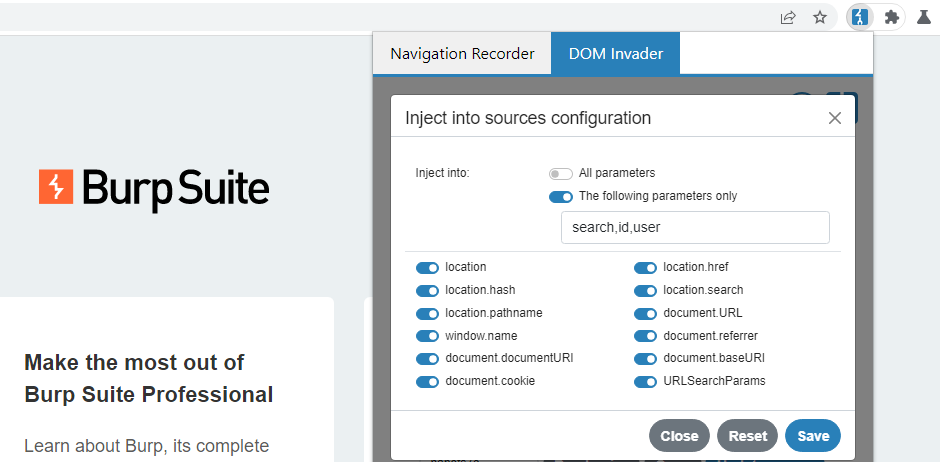This screenshot has height=462, width=940.
Task: Switch to the Navigation Recorder tab
Action: 462,54
